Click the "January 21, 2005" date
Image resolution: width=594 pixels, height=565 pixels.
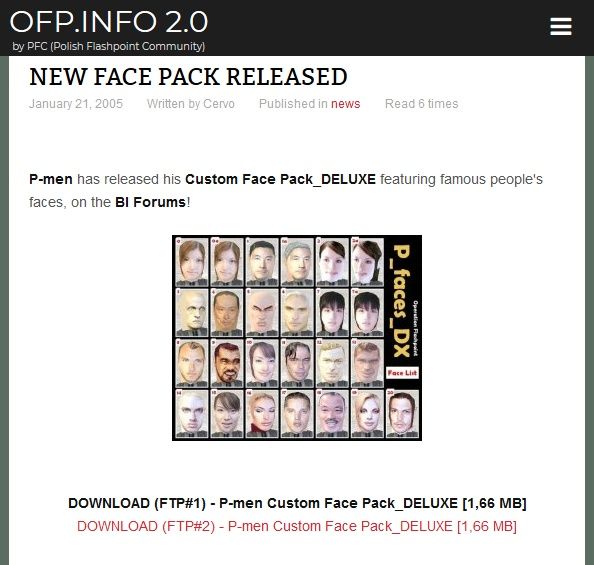pos(76,104)
